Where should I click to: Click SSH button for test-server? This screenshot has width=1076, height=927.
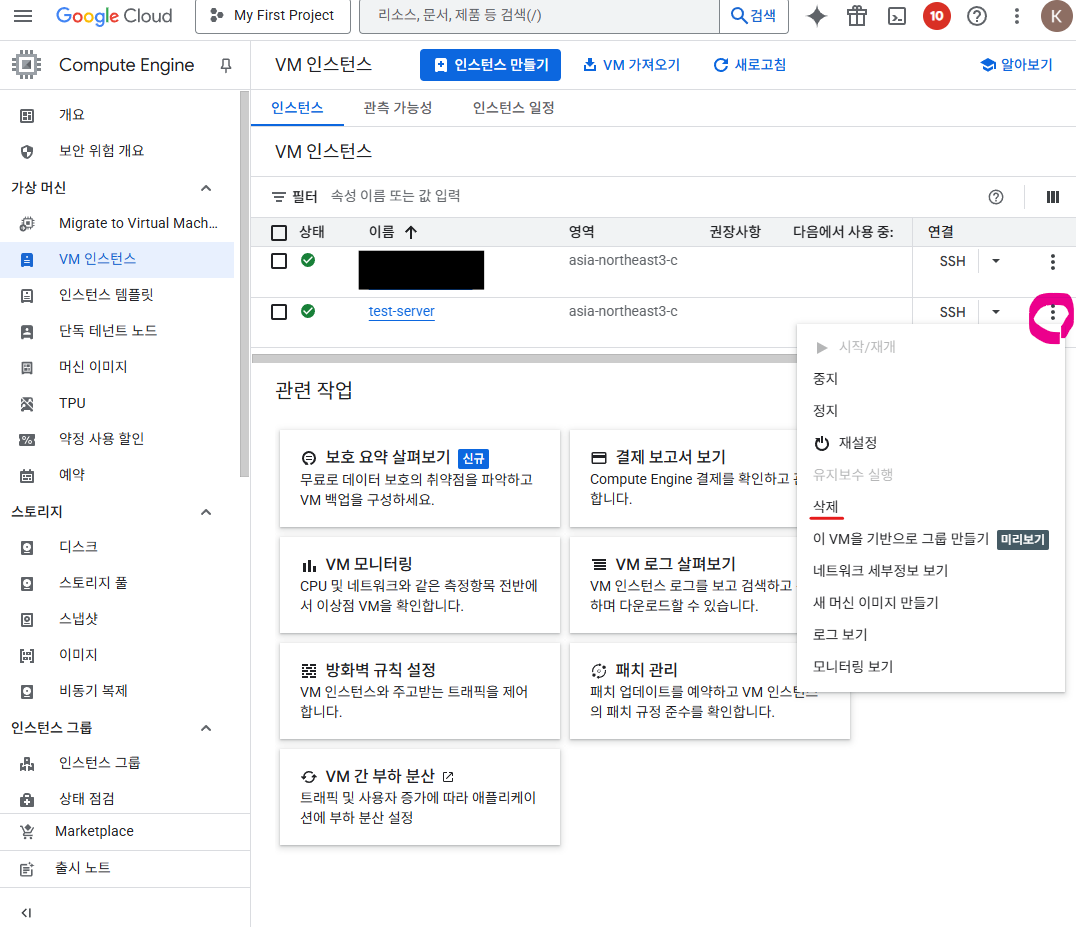[952, 312]
